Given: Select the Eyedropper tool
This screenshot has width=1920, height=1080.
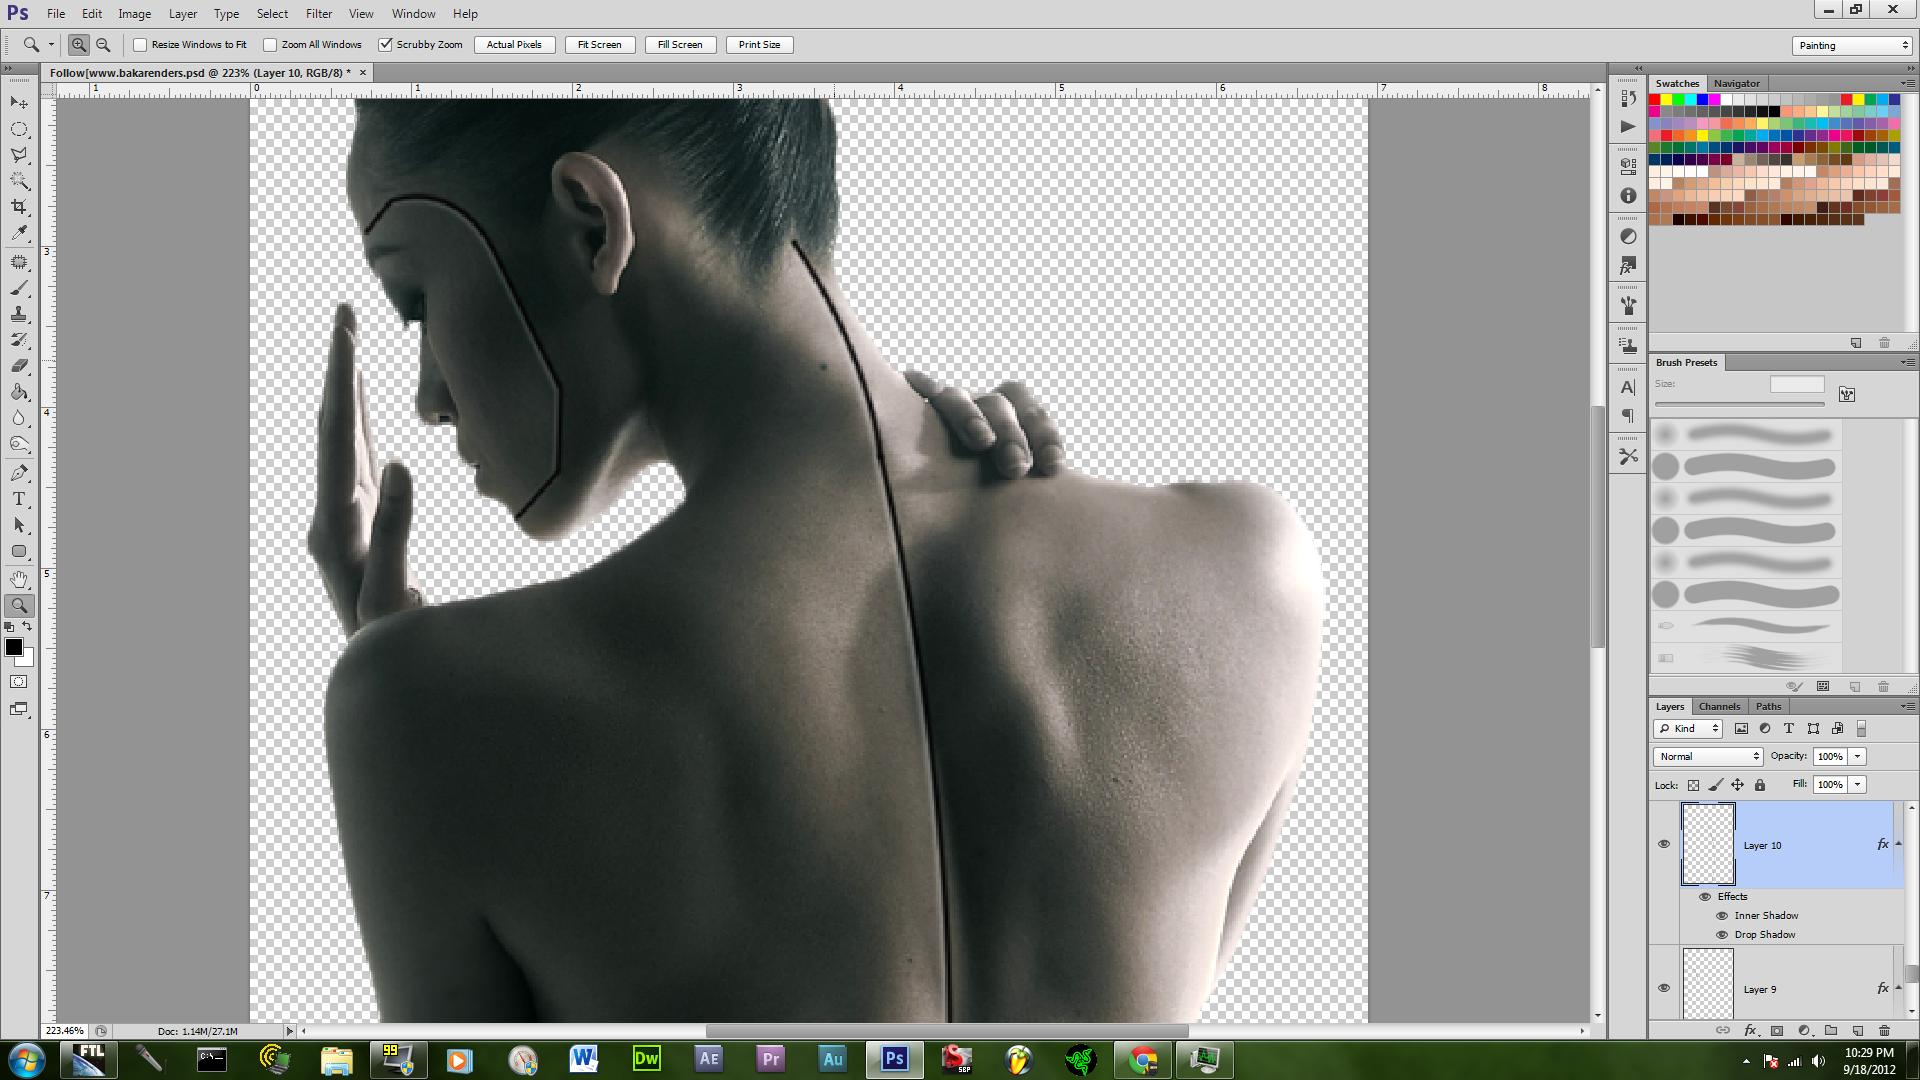Looking at the screenshot, I should tap(19, 233).
